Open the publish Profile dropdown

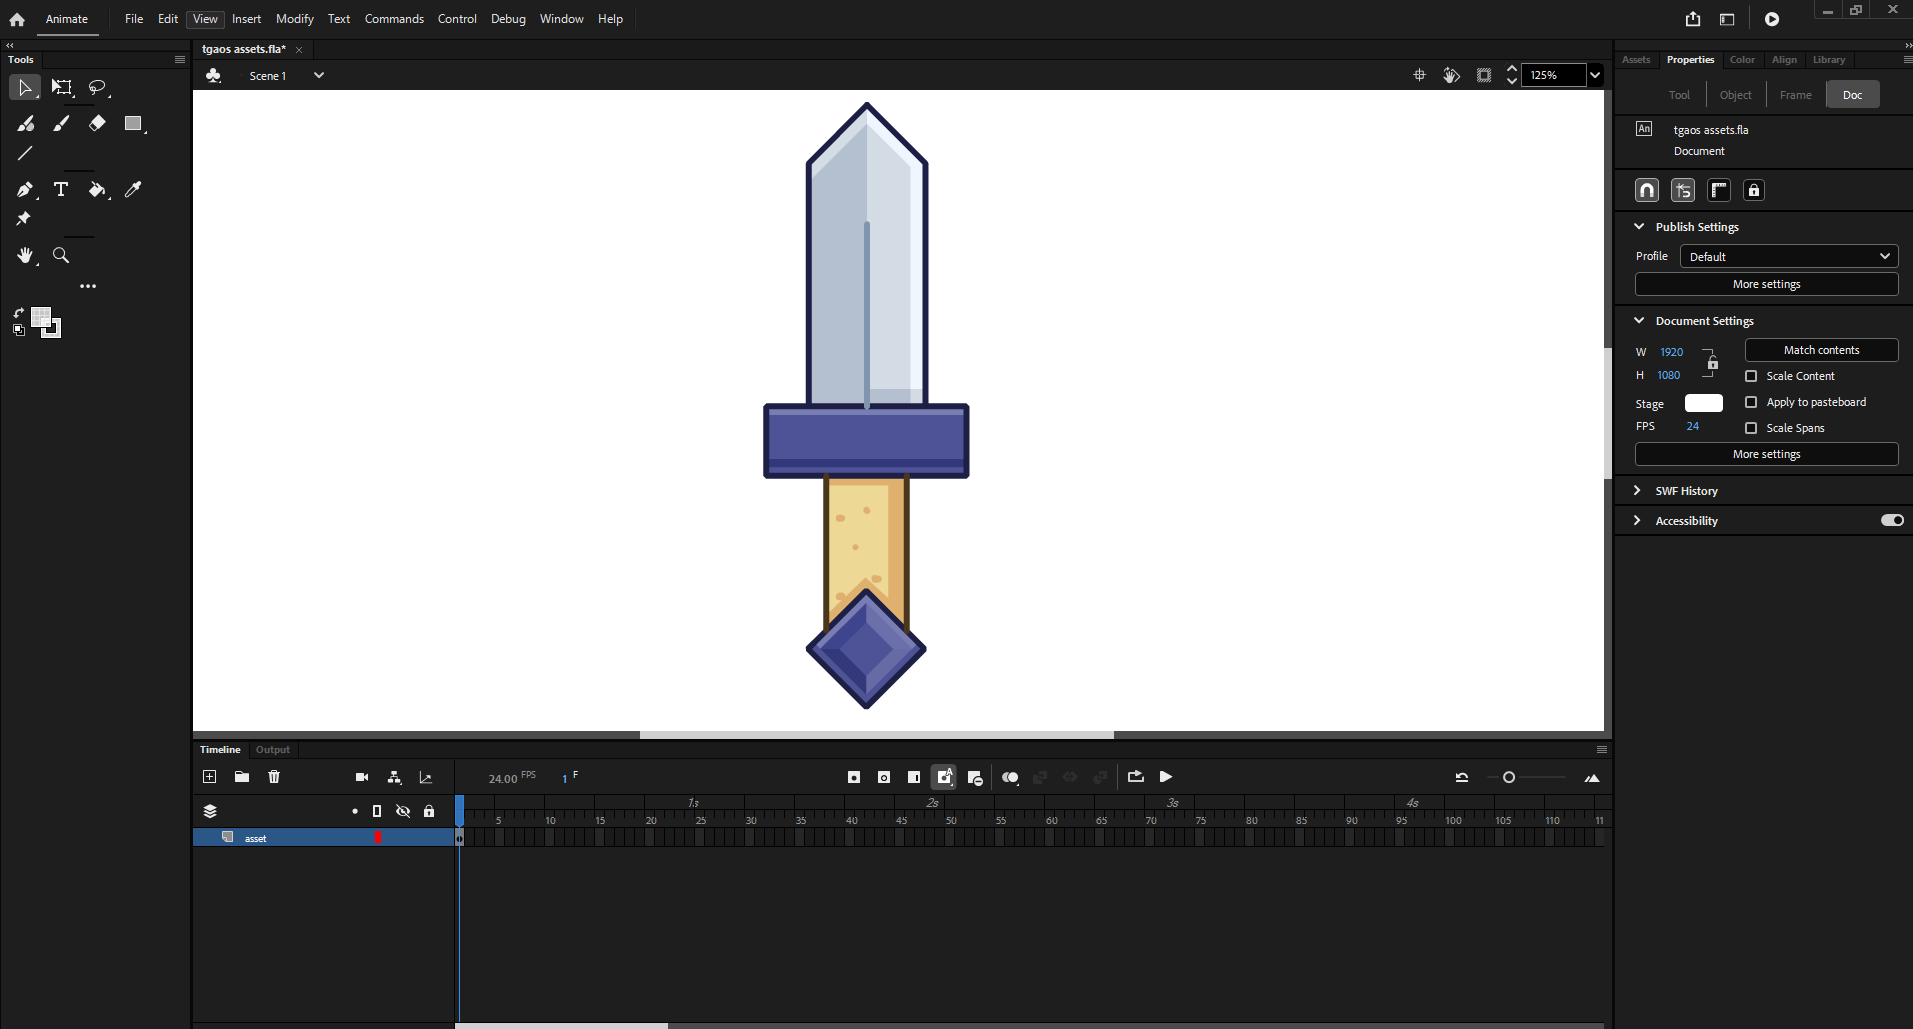tap(1788, 257)
